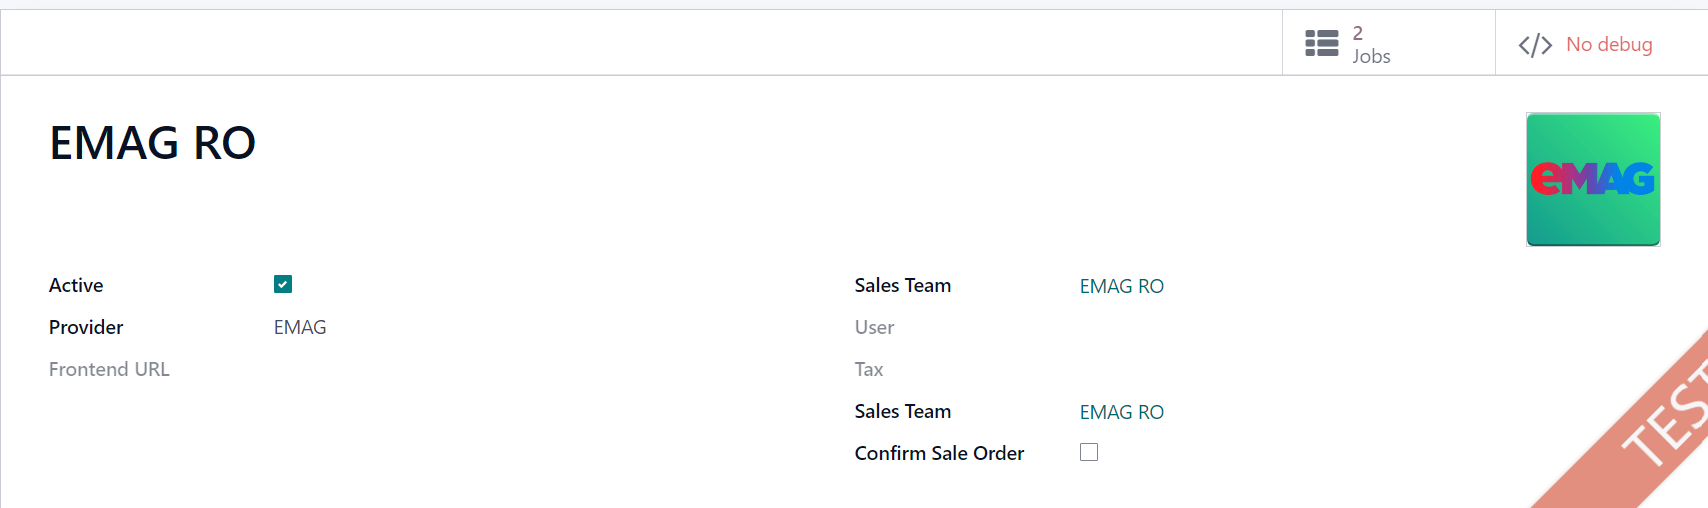Image resolution: width=1708 pixels, height=508 pixels.
Task: Click the Confirm Sale Order label
Action: [x=939, y=453]
